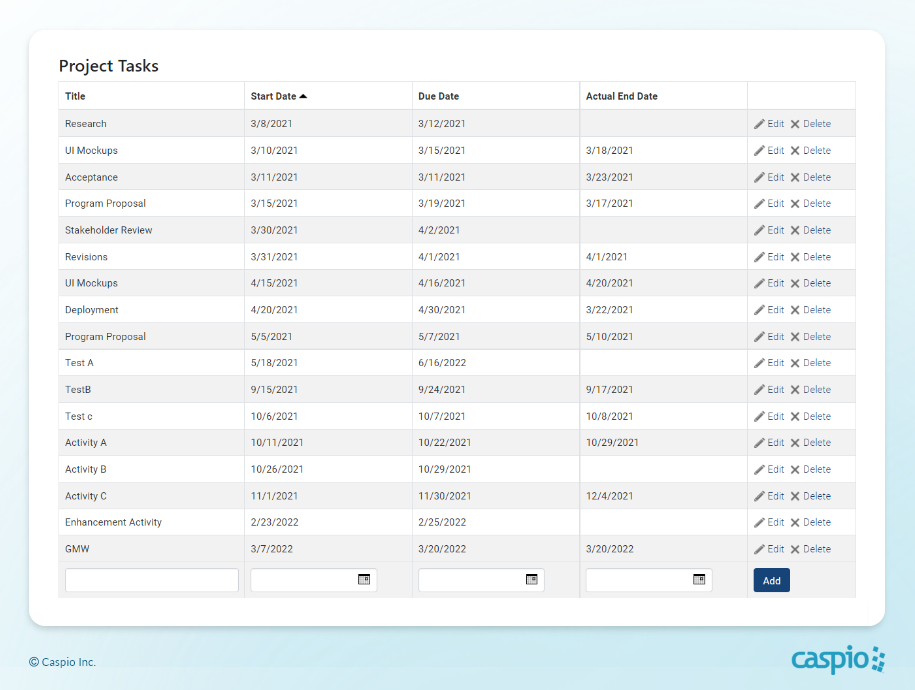Viewport: 915px width, 690px height.
Task: Click the Caspio logo
Action: [x=838, y=660]
